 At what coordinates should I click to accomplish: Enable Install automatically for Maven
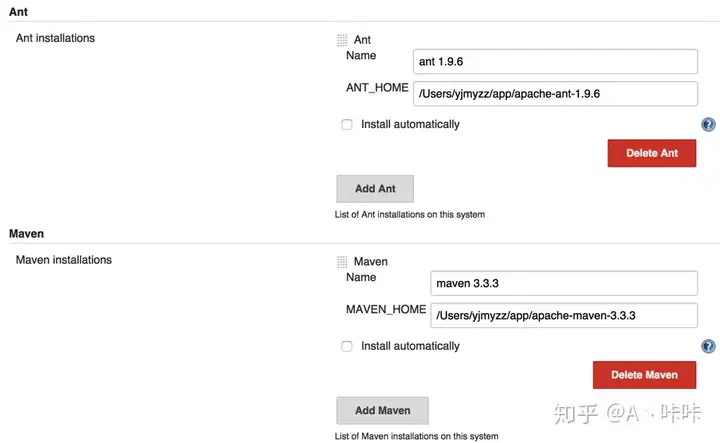[347, 346]
